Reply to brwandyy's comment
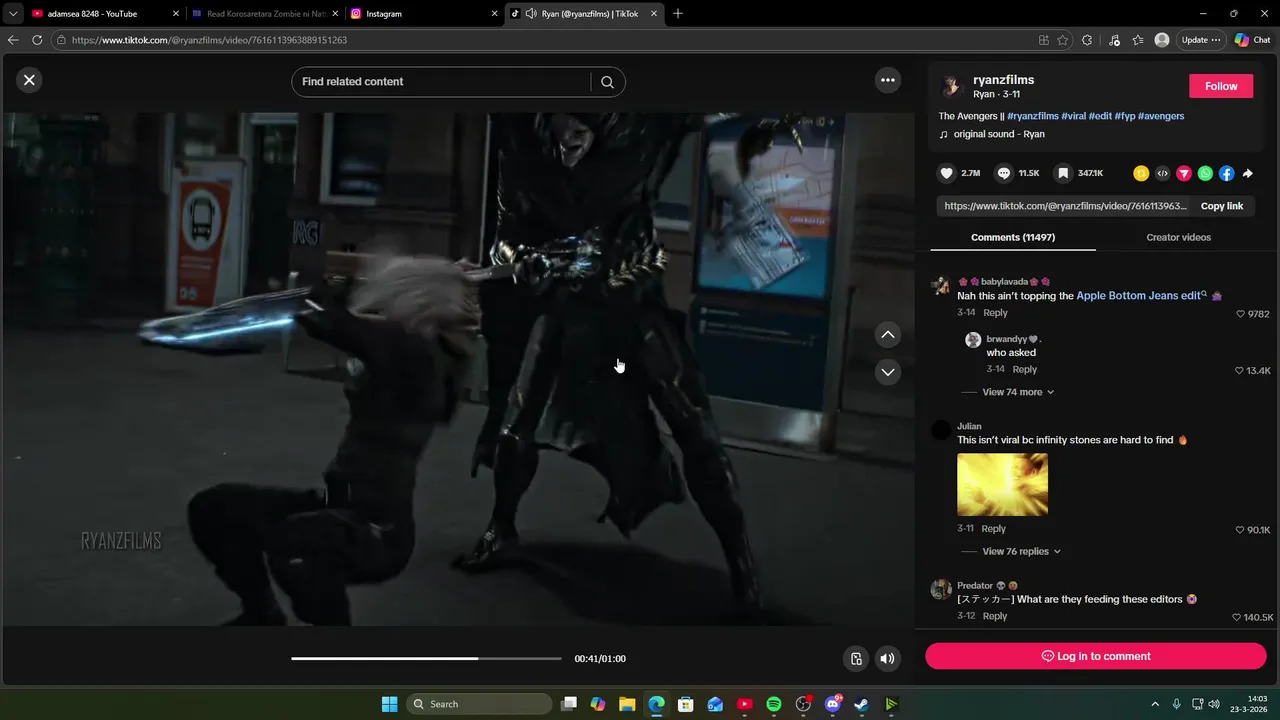This screenshot has height=720, width=1280. (1024, 370)
